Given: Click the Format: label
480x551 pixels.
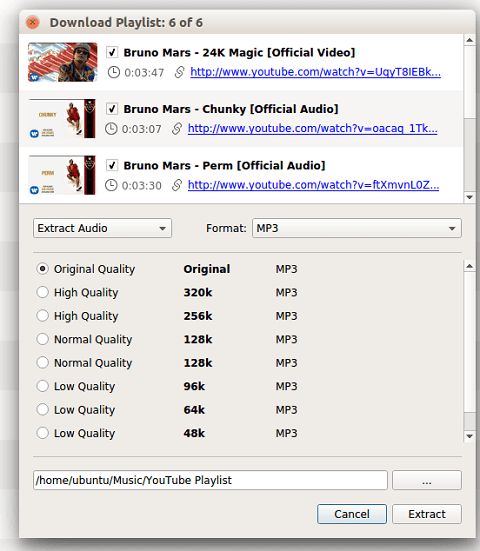Looking at the screenshot, I should click(x=226, y=228).
